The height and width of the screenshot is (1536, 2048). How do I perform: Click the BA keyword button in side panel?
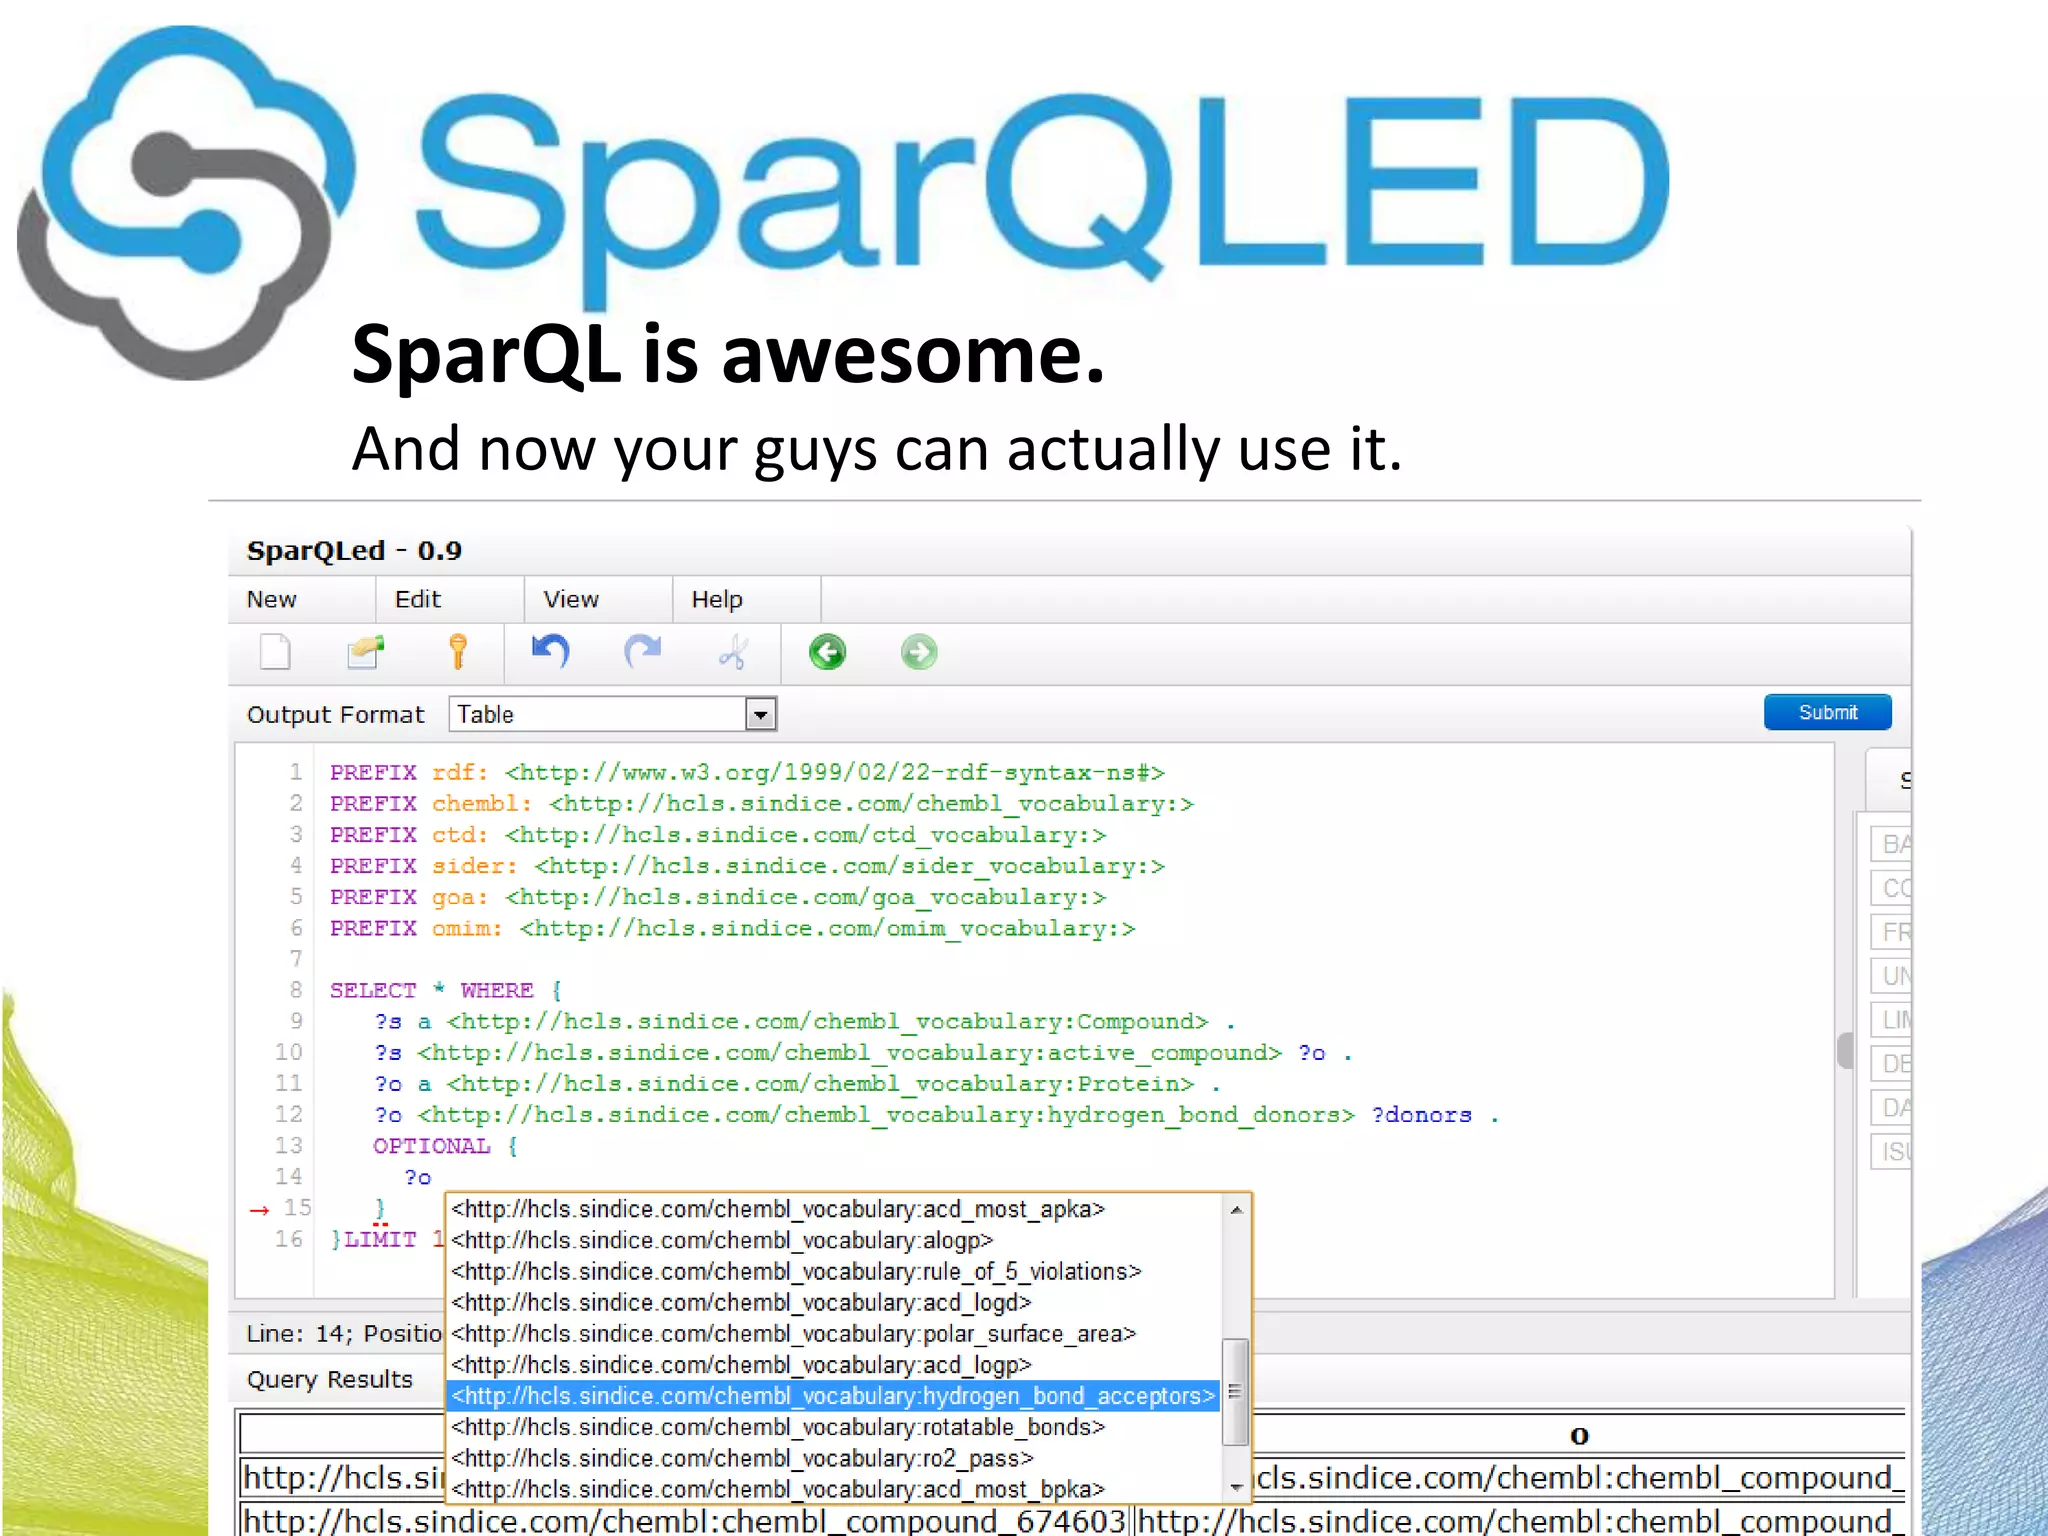[1892, 844]
